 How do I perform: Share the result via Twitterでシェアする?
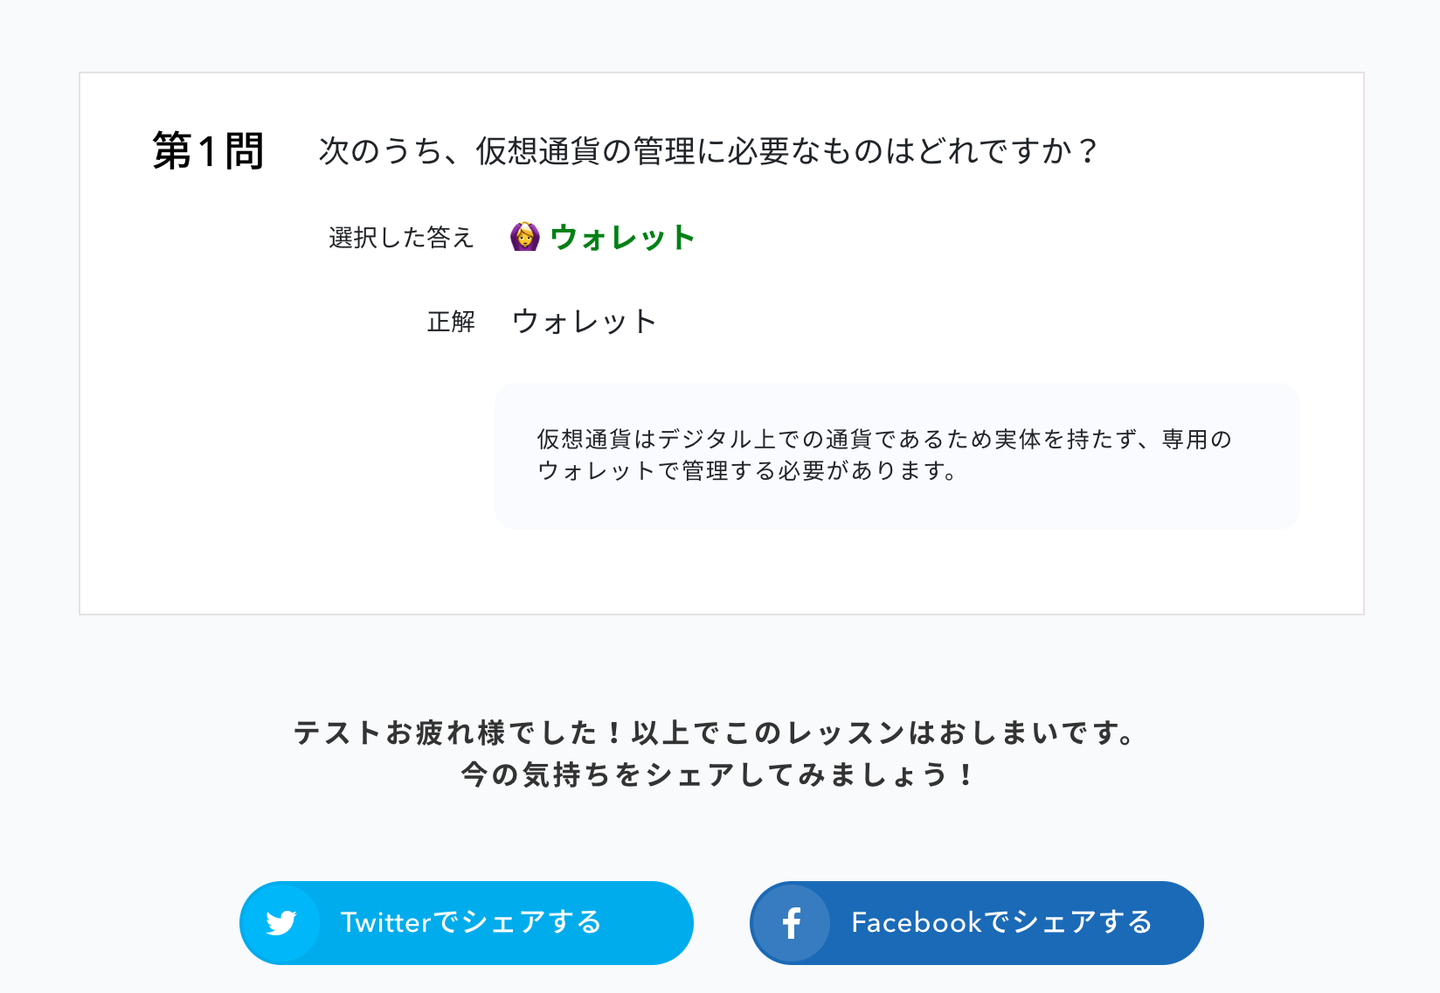[470, 922]
